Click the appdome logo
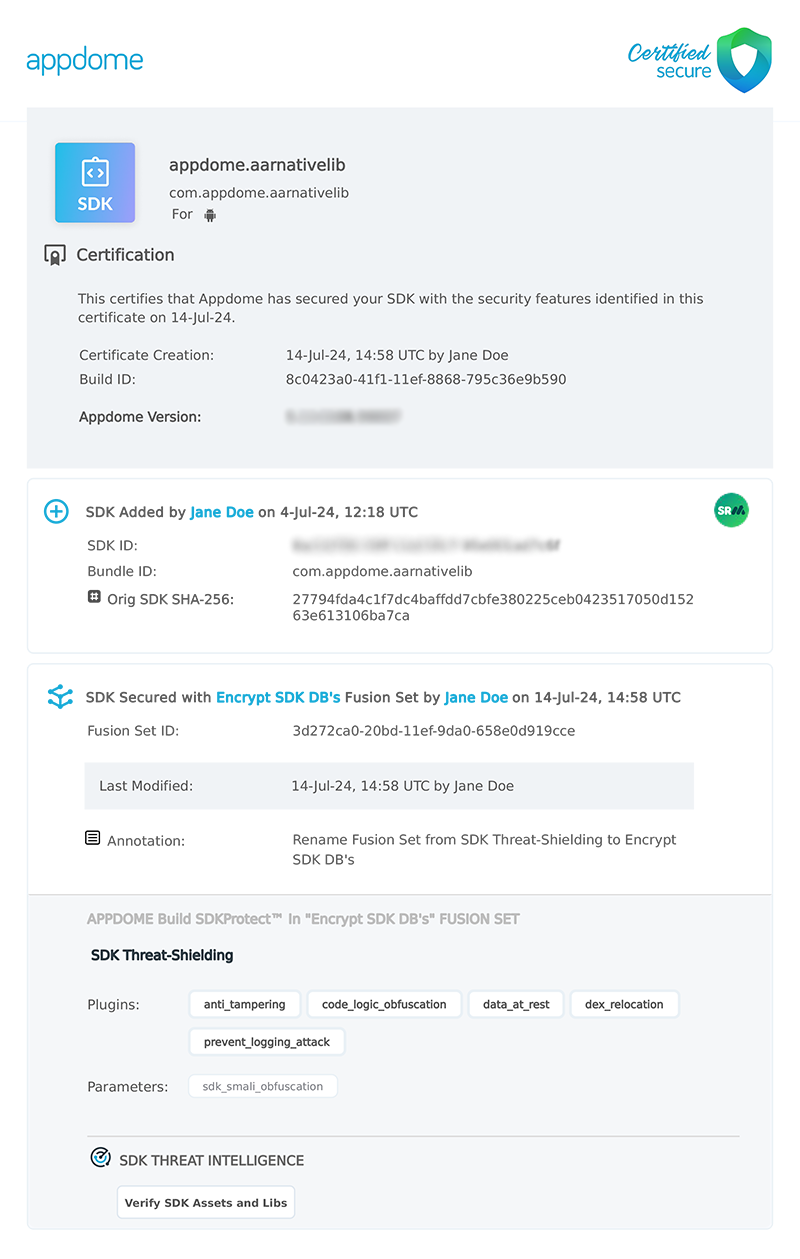Viewport: 800px width, 1259px height. [85, 60]
